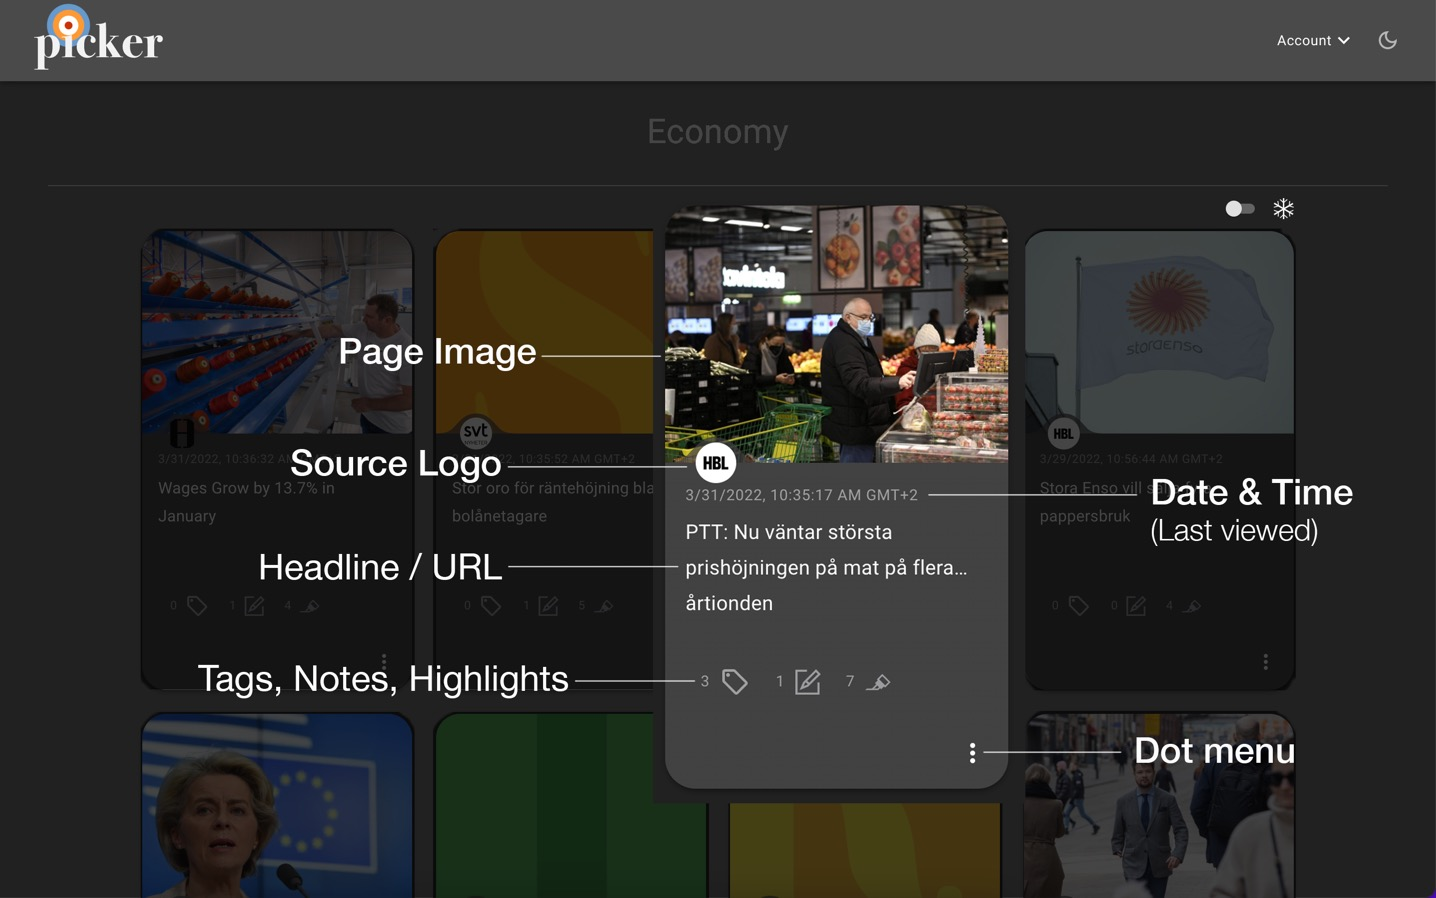The width and height of the screenshot is (1436, 898).
Task: Click the svt source logo
Action: pyautogui.click(x=476, y=433)
